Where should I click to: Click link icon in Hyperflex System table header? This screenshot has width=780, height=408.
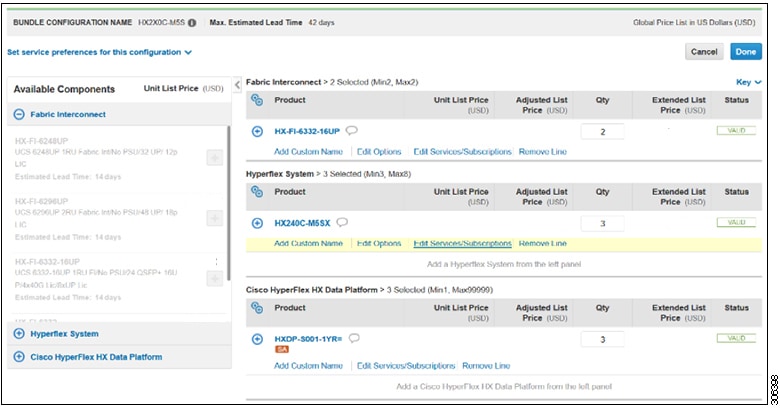coord(257,192)
